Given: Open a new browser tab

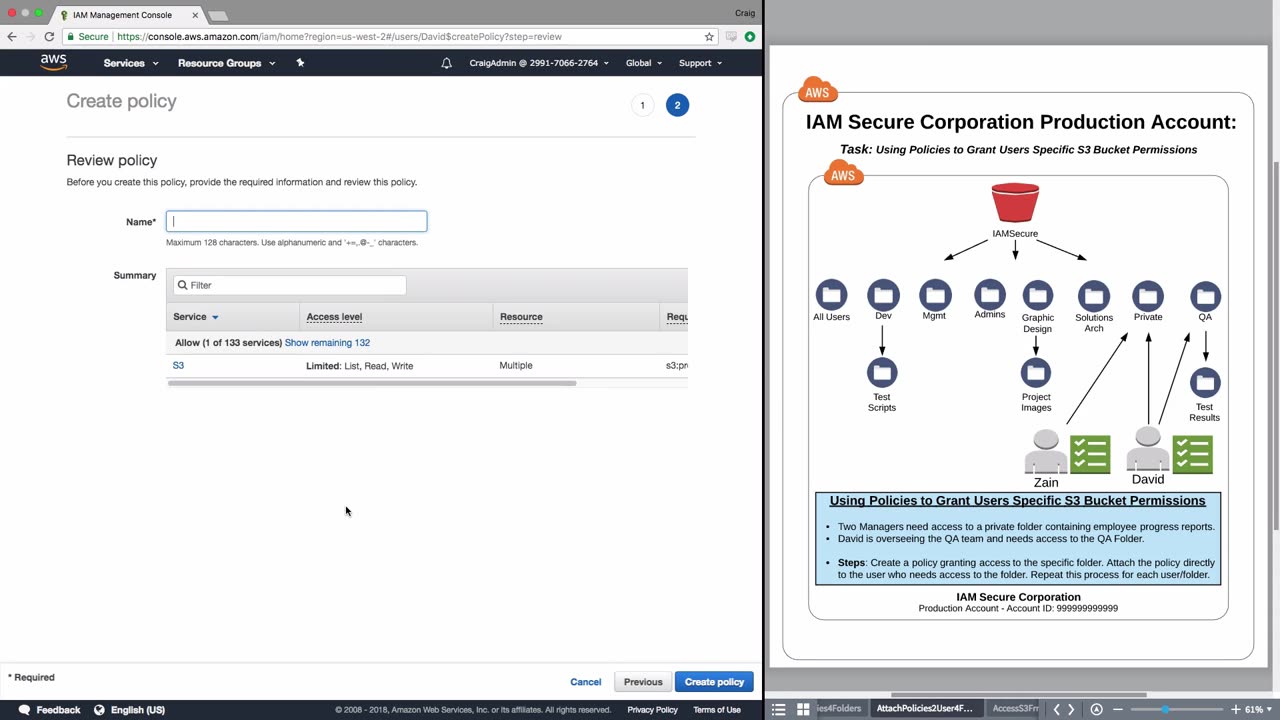Looking at the screenshot, I should pyautogui.click(x=218, y=15).
